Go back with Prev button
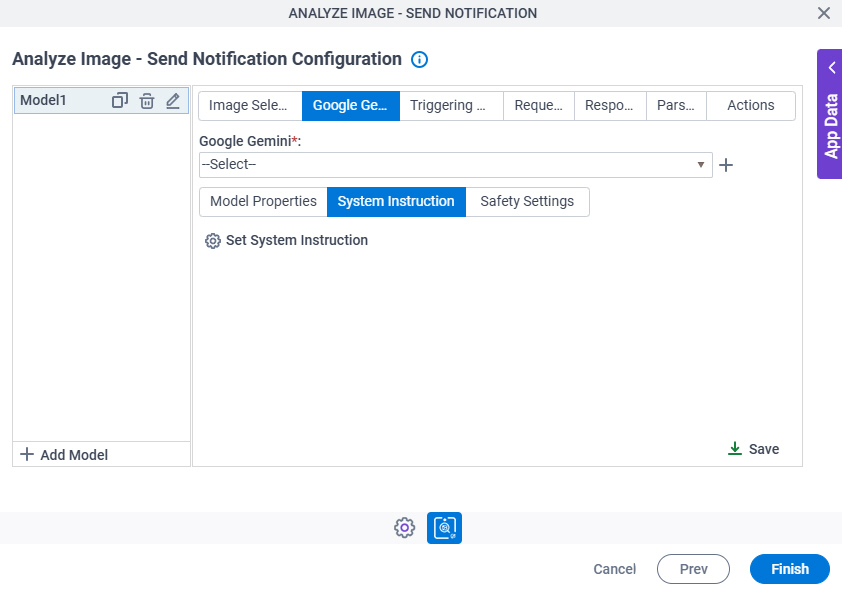 [693, 569]
